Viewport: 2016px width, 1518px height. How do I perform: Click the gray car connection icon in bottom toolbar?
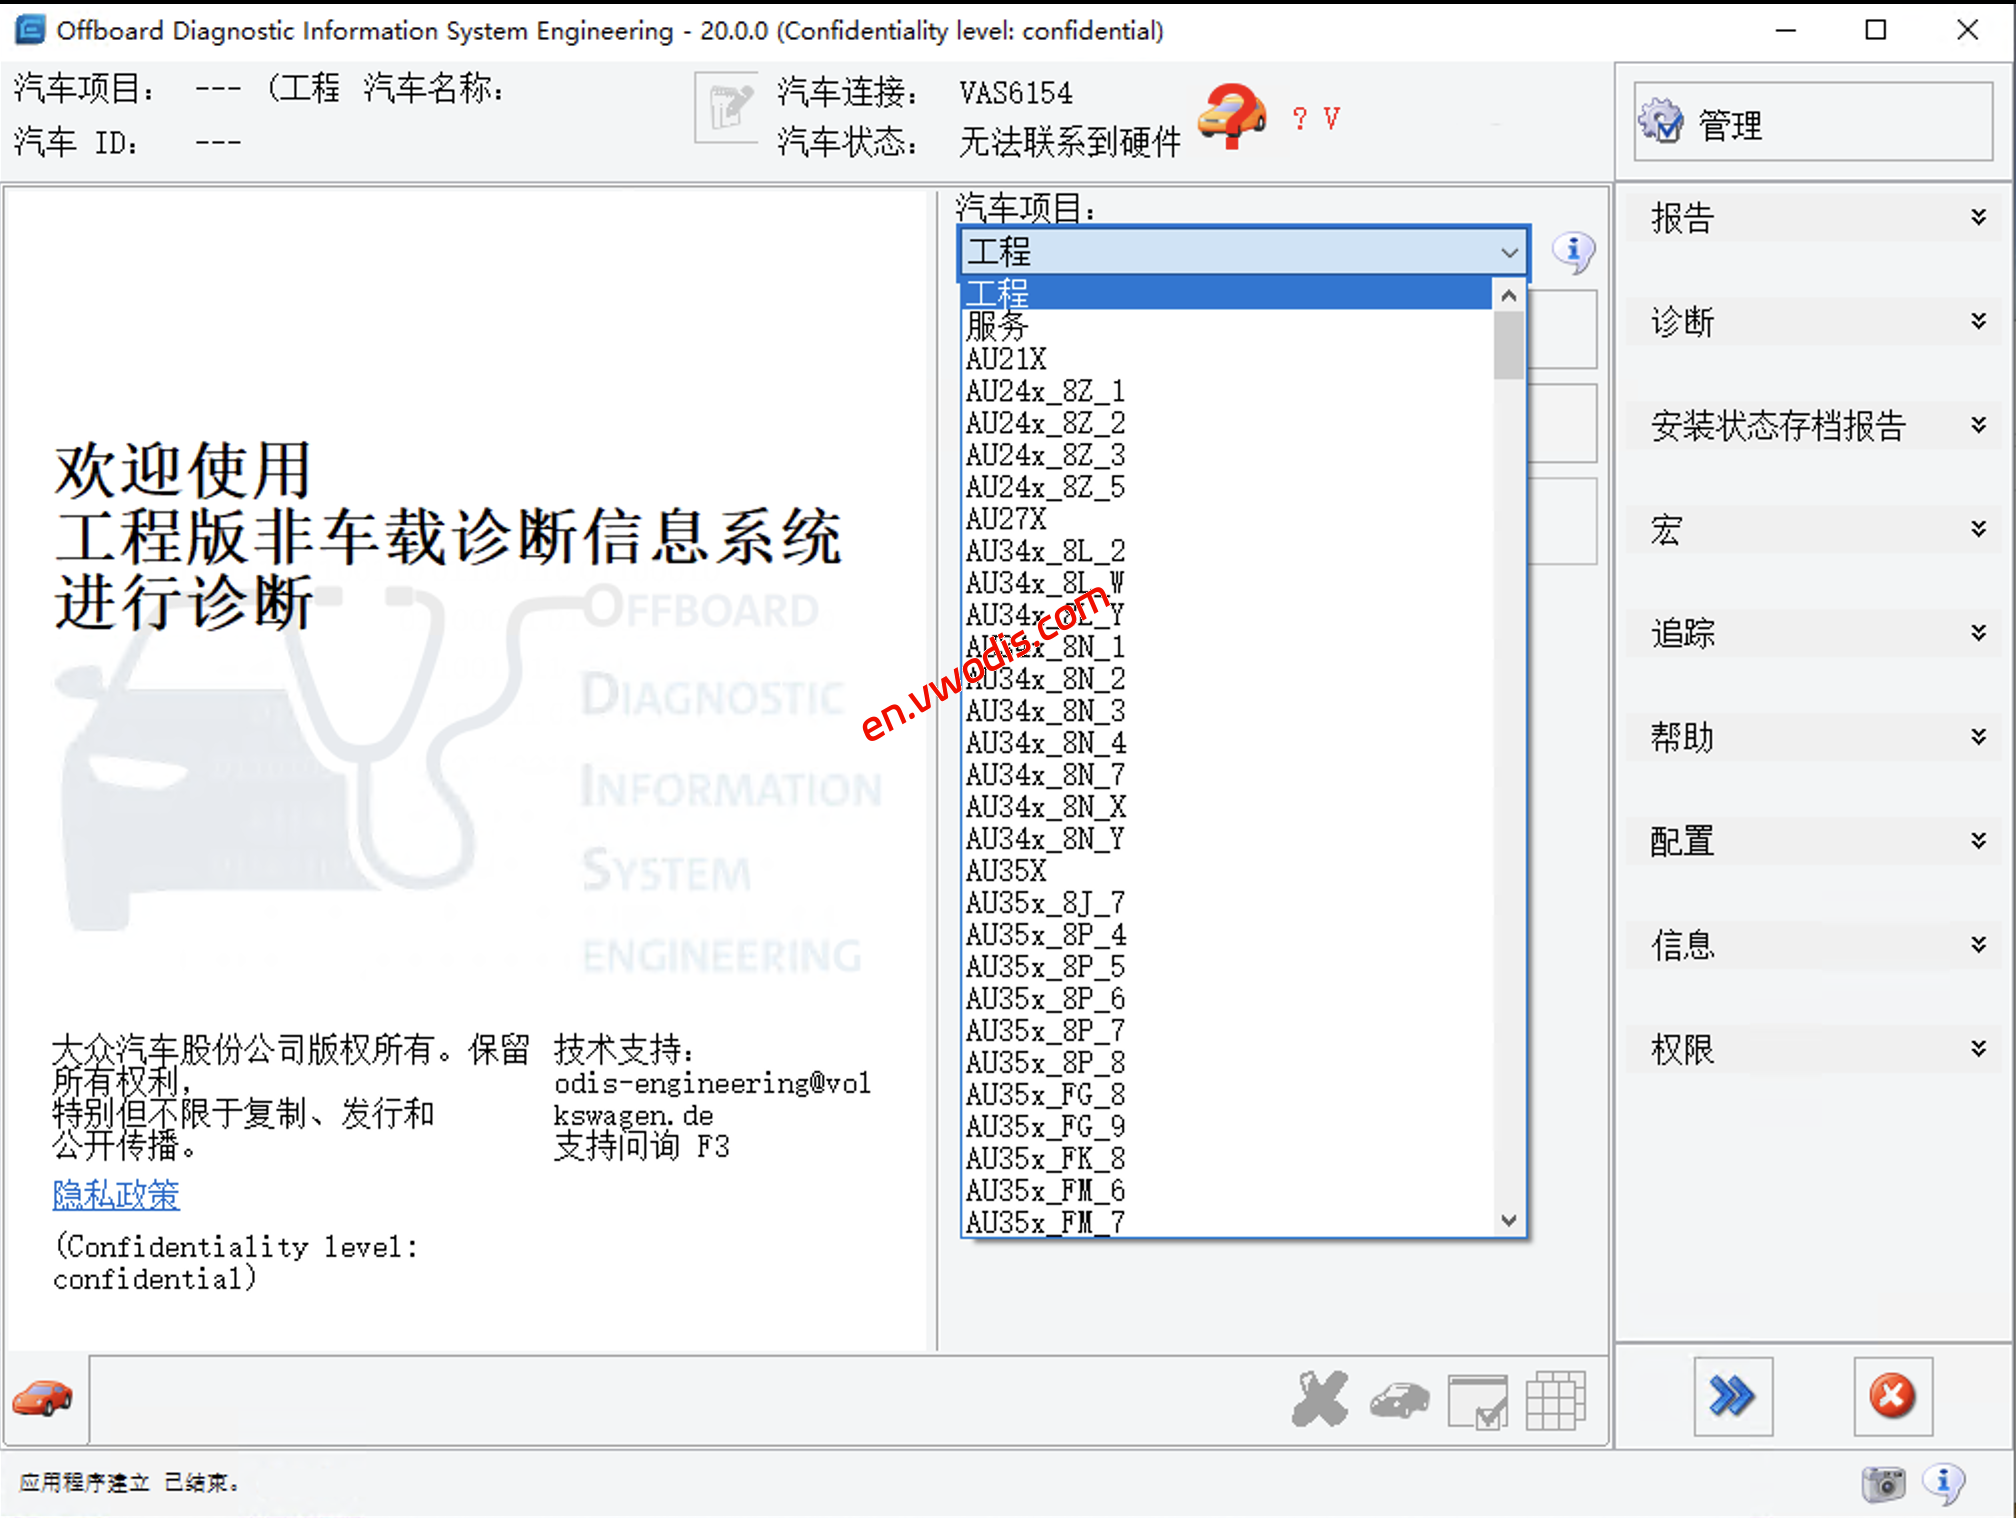pyautogui.click(x=1399, y=1401)
